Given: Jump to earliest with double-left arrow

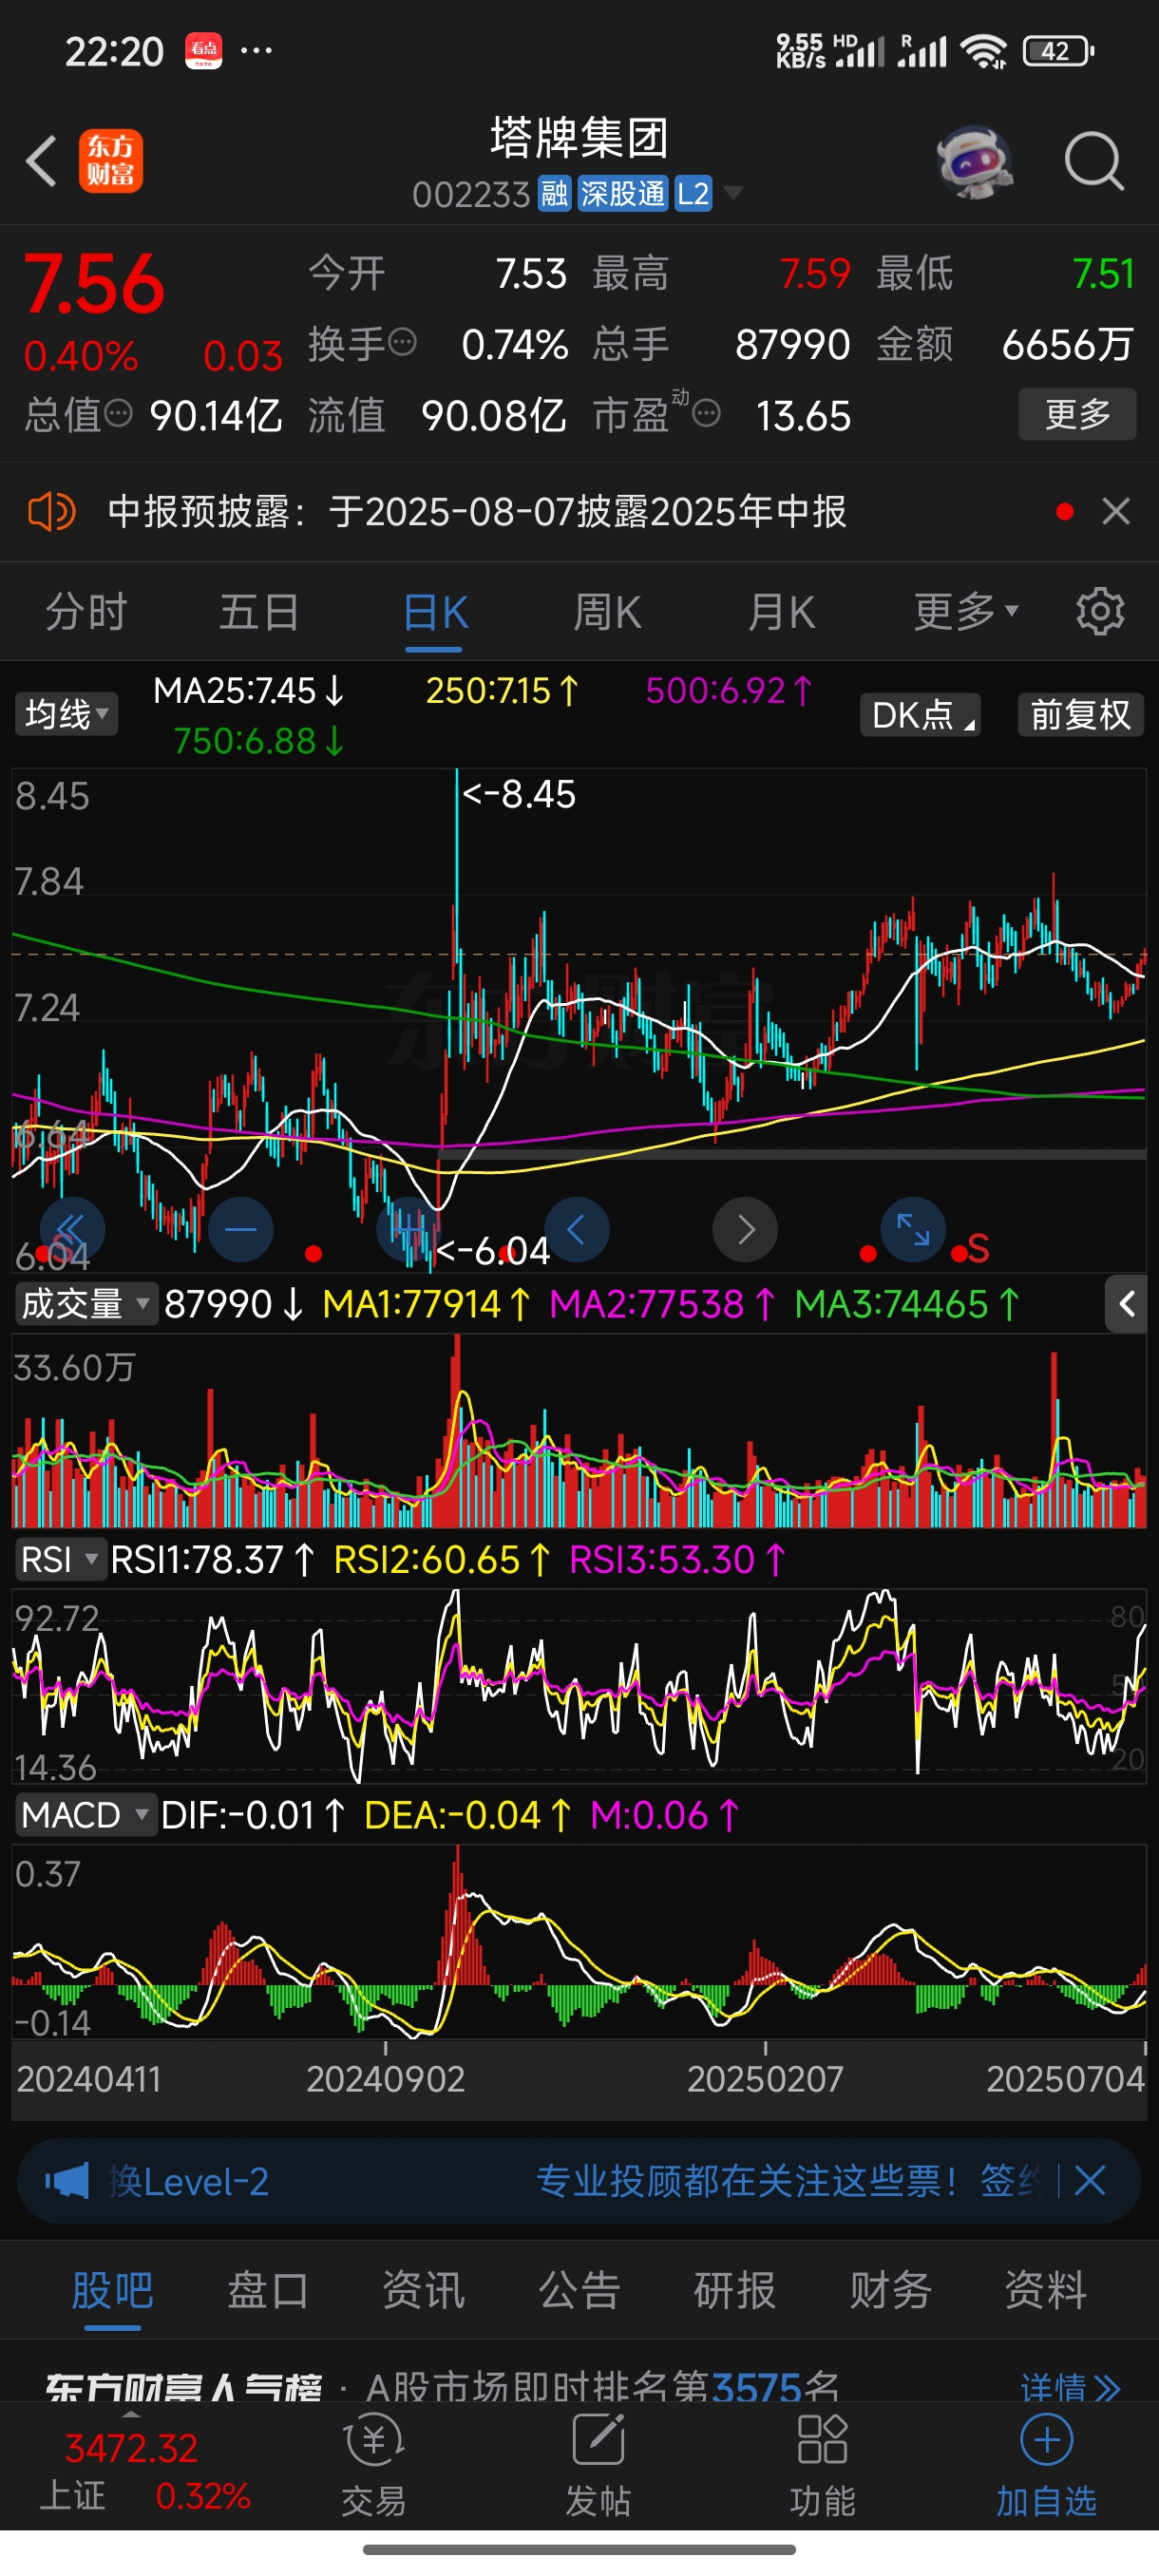Looking at the screenshot, I should click(72, 1229).
